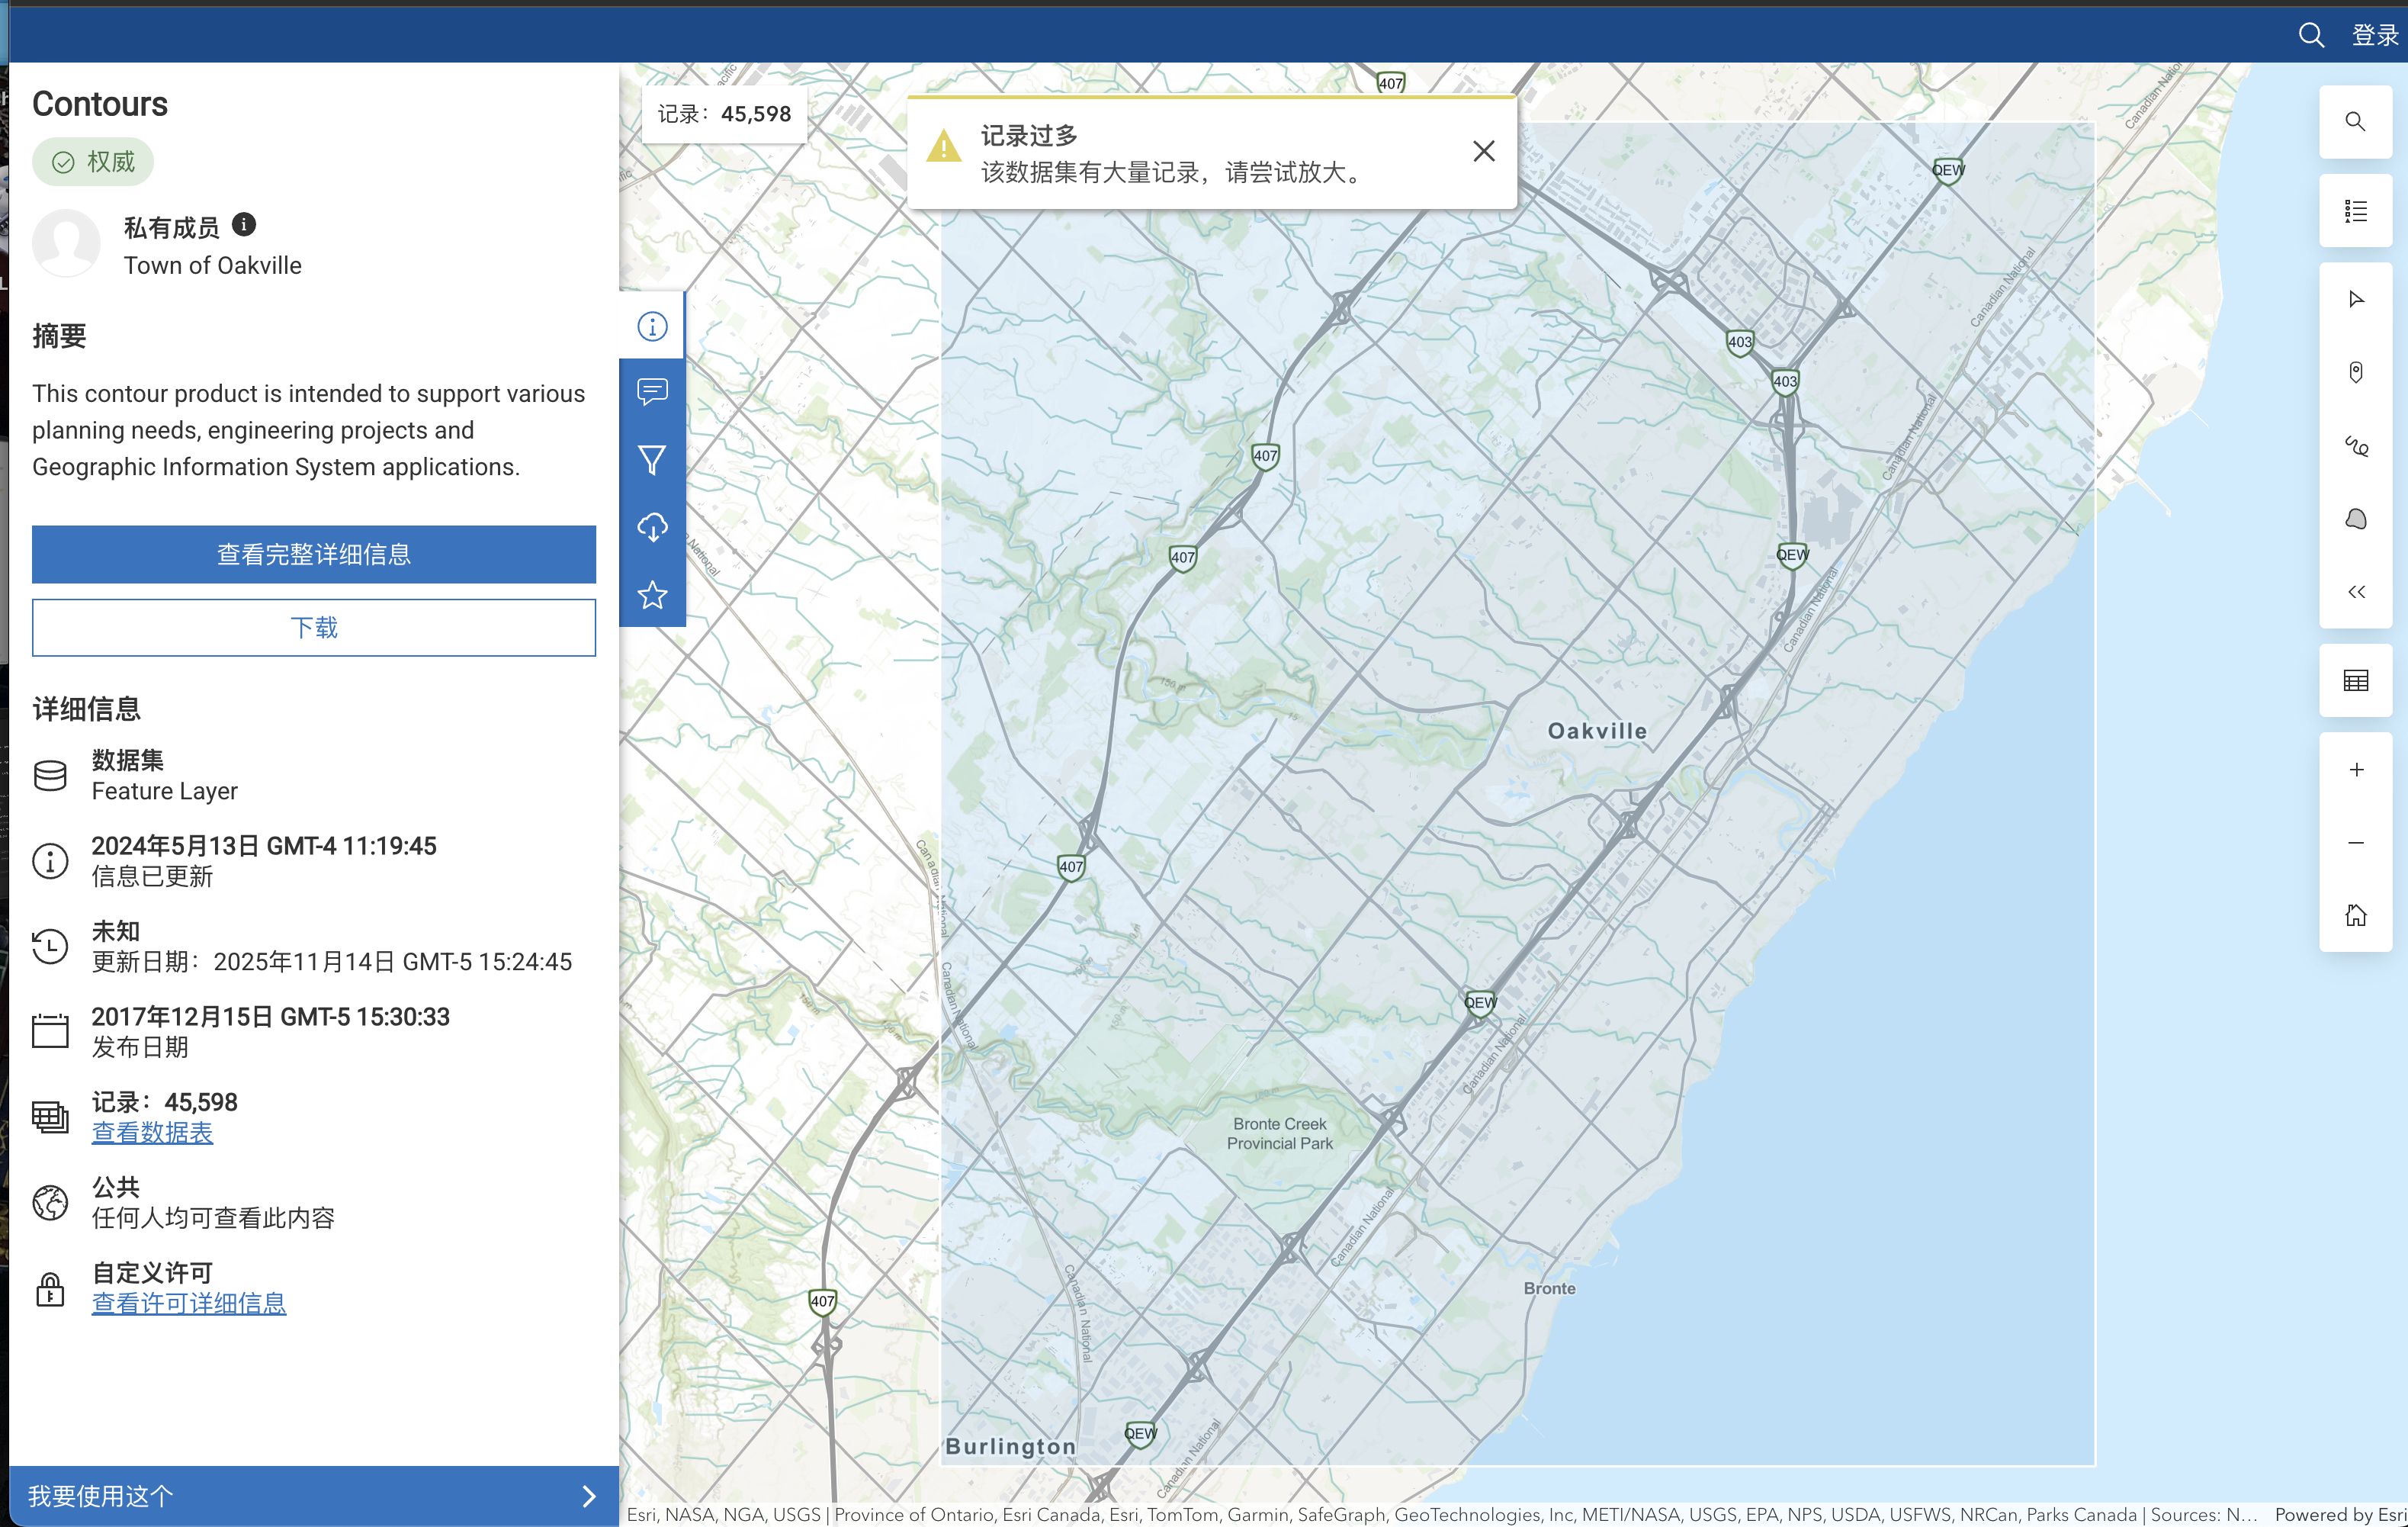Select the pointer selection tool

[2355, 299]
